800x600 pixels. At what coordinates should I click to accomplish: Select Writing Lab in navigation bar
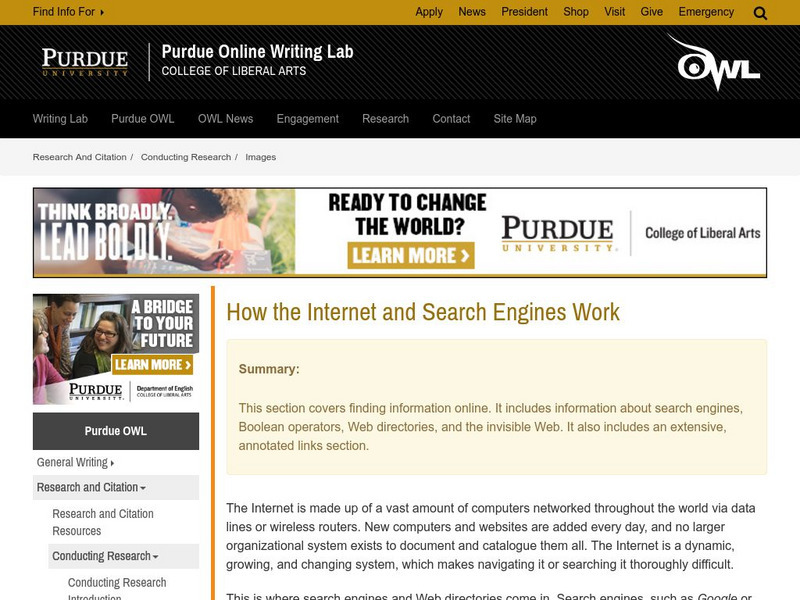[x=60, y=119]
